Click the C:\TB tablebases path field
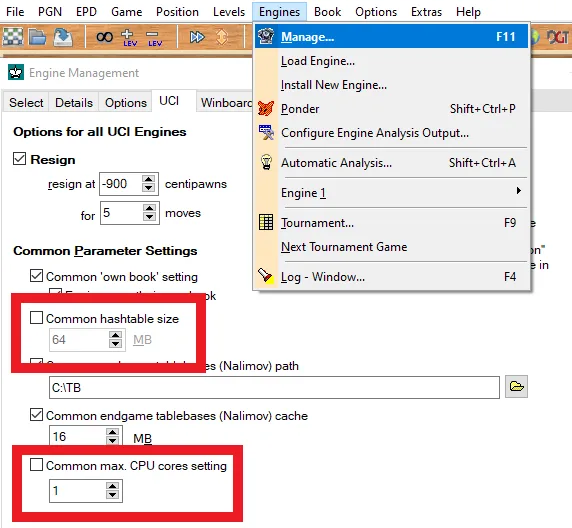This screenshot has height=528, width=572. coord(274,387)
